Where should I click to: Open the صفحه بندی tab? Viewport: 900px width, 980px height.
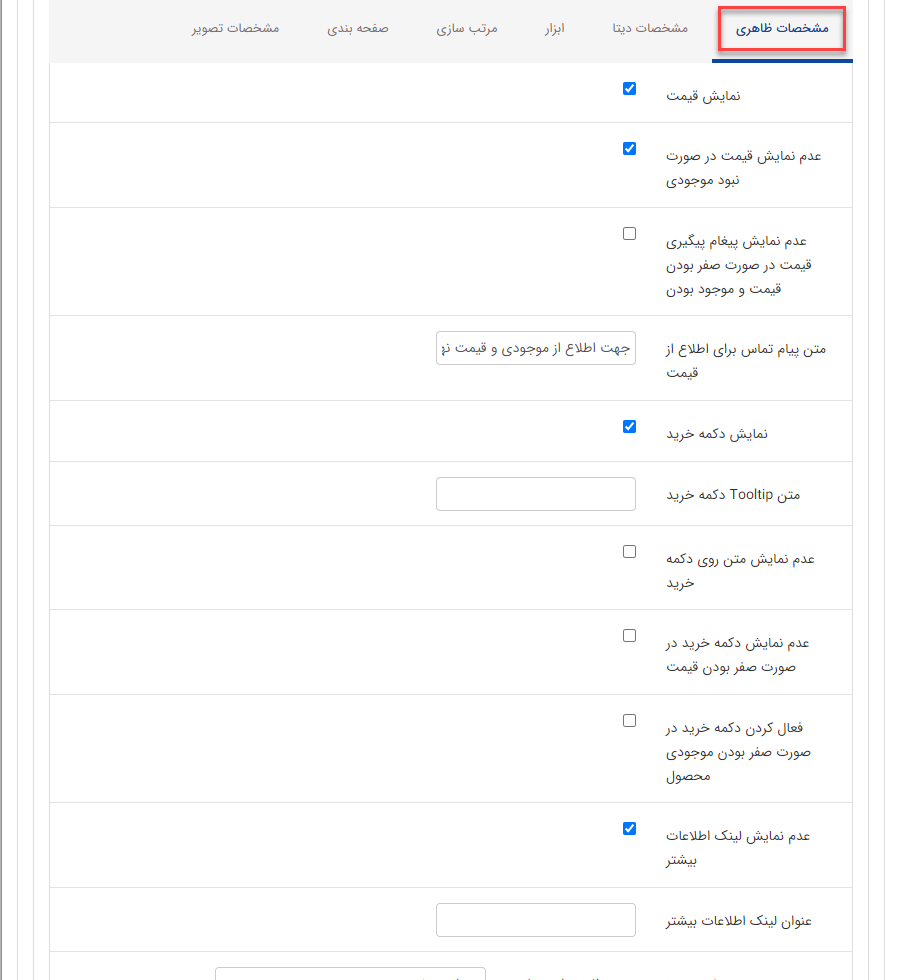pos(357,29)
